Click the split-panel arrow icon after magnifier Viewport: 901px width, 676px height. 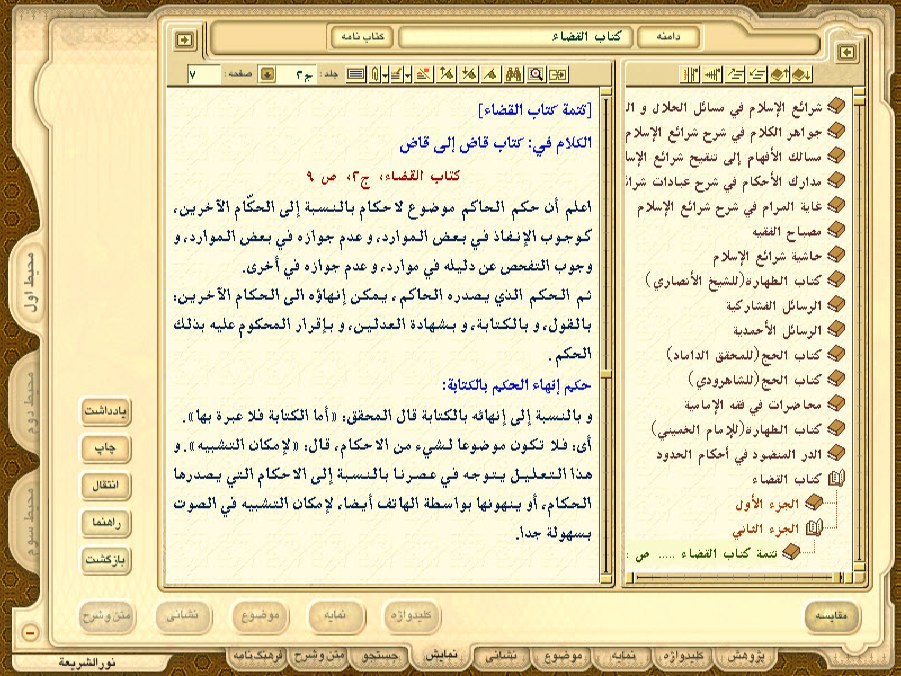[558, 74]
